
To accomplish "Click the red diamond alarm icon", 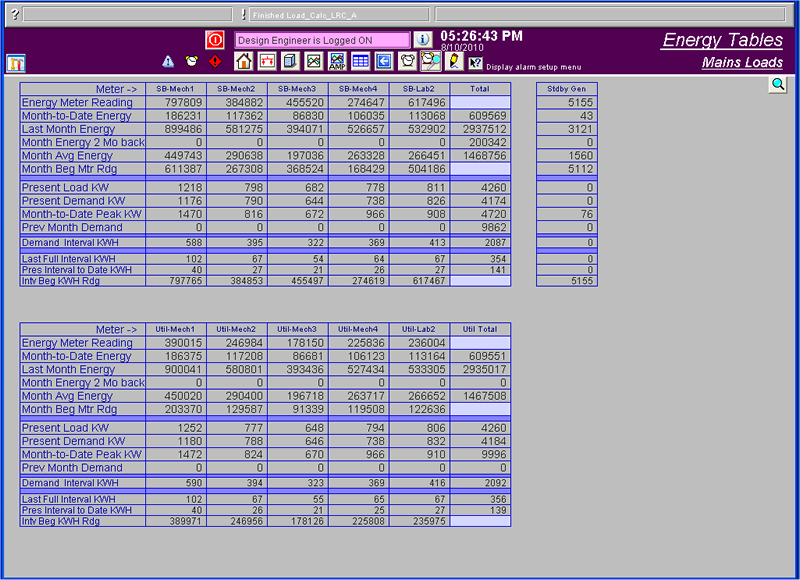I will pos(214,61).
